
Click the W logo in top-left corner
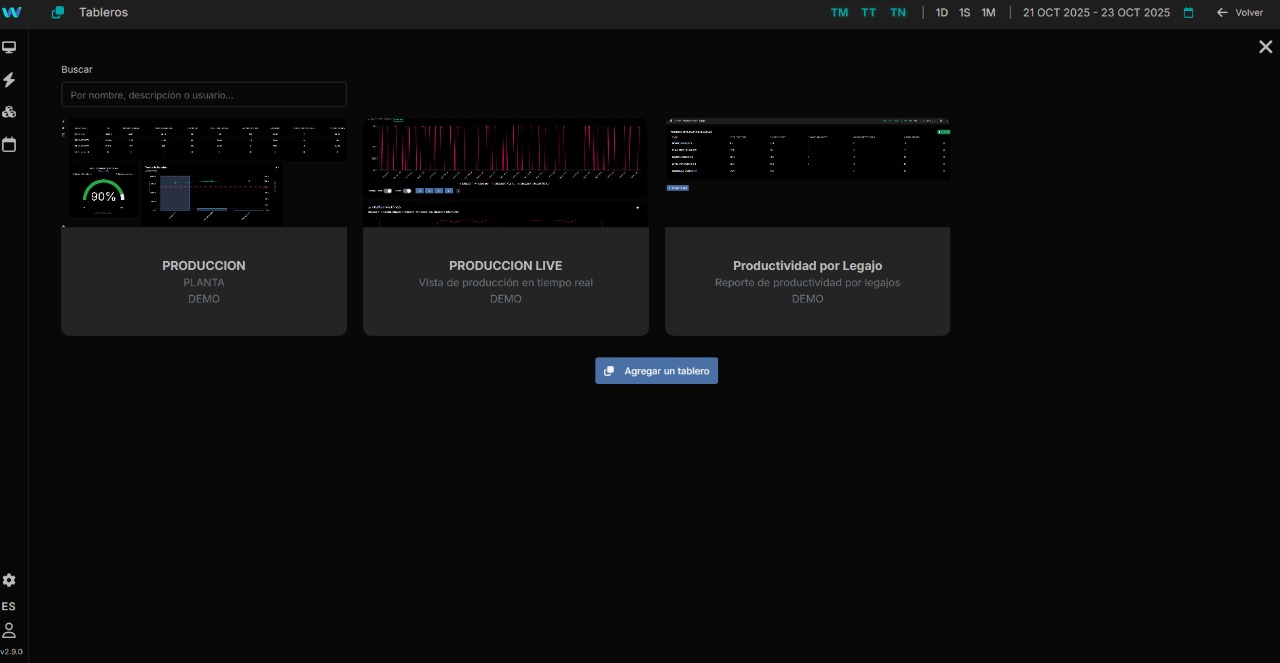(x=12, y=13)
